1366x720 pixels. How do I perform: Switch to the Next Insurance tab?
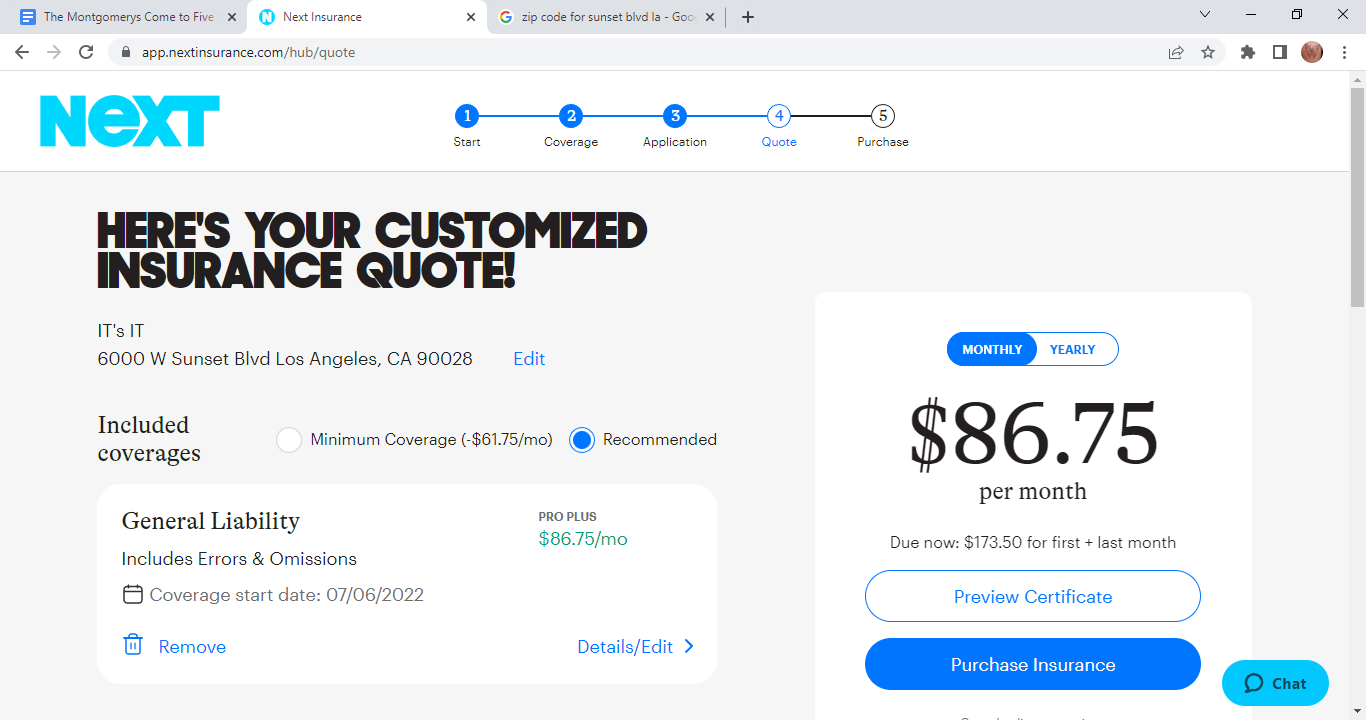(x=366, y=17)
